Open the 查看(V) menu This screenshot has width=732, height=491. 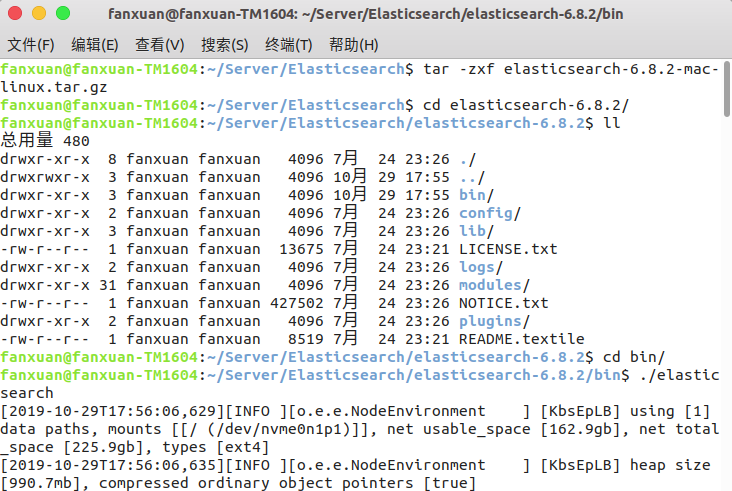click(160, 45)
